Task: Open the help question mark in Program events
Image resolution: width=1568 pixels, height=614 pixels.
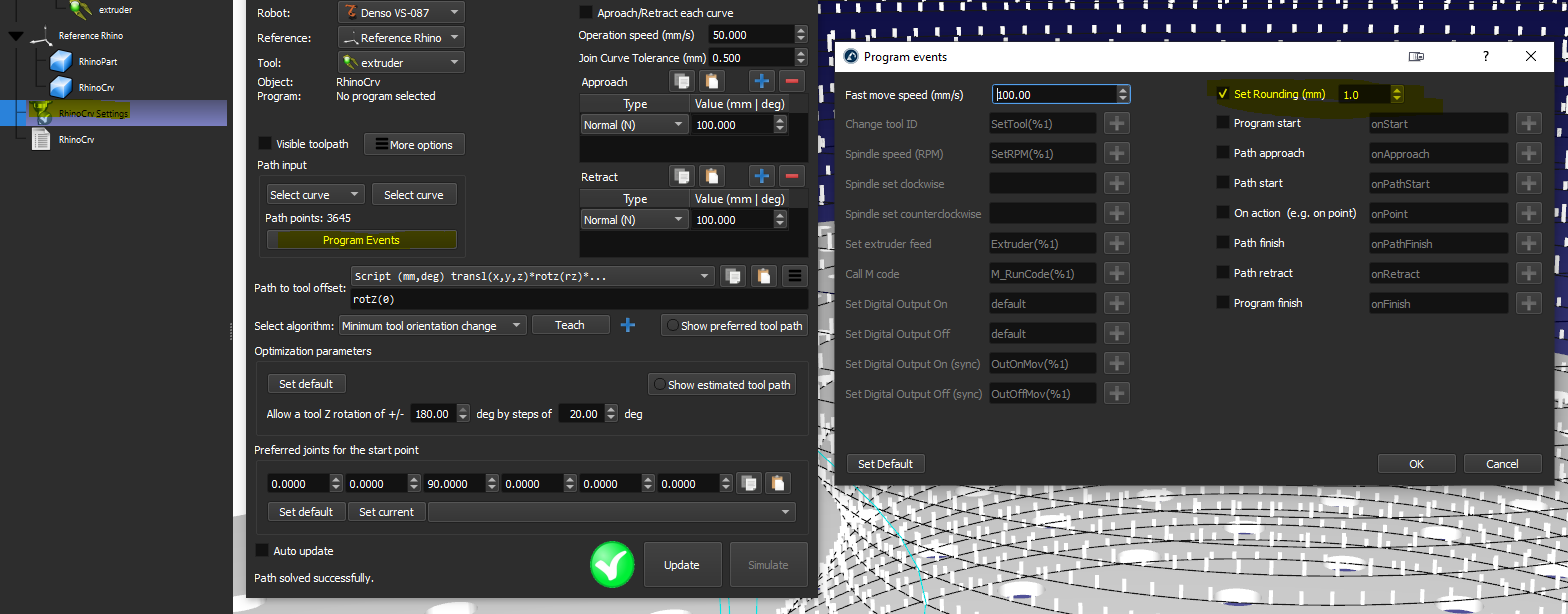Action: pyautogui.click(x=1486, y=57)
